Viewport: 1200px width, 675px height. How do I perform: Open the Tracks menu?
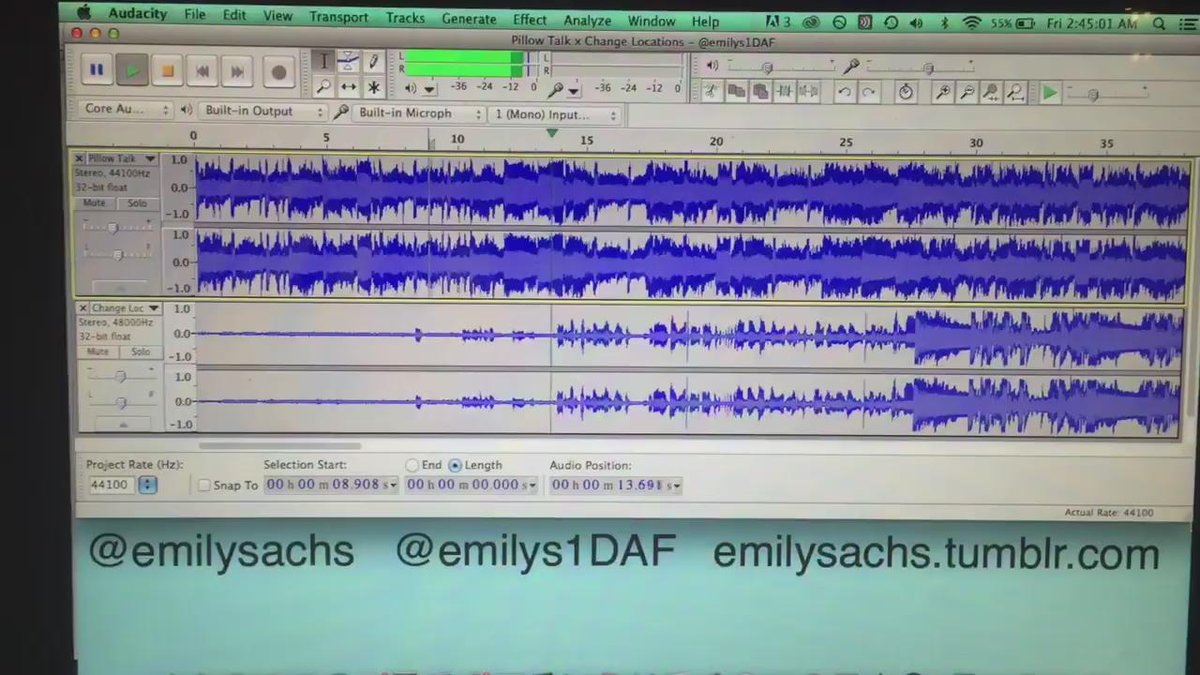[405, 18]
